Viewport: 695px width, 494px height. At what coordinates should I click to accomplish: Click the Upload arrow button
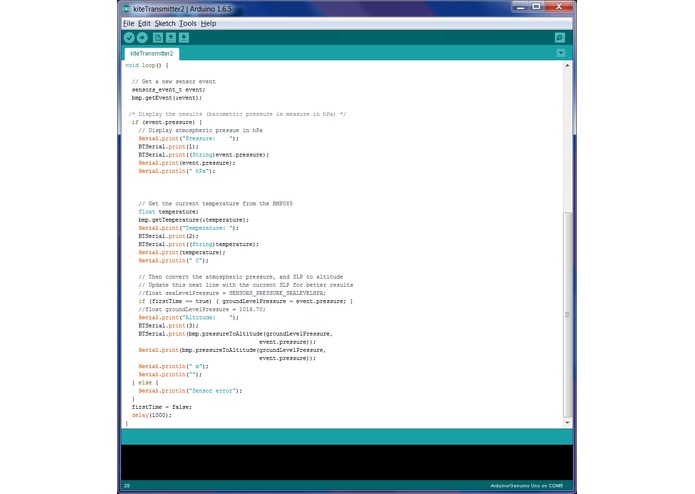tap(142, 38)
